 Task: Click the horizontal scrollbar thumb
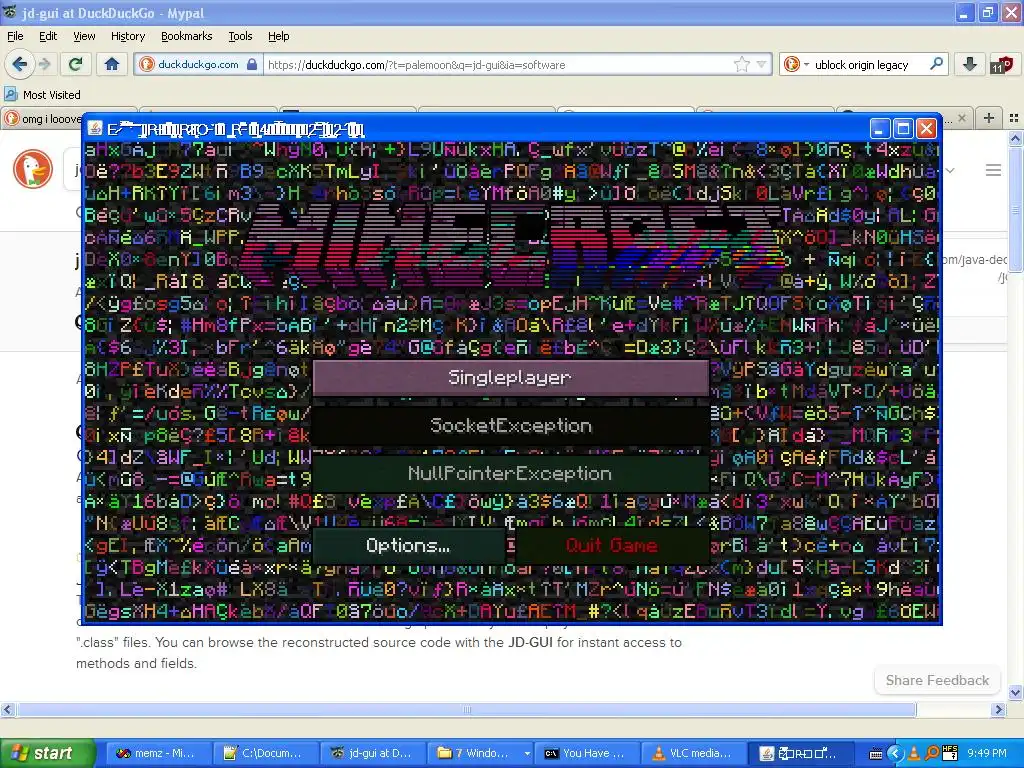[x=466, y=709]
